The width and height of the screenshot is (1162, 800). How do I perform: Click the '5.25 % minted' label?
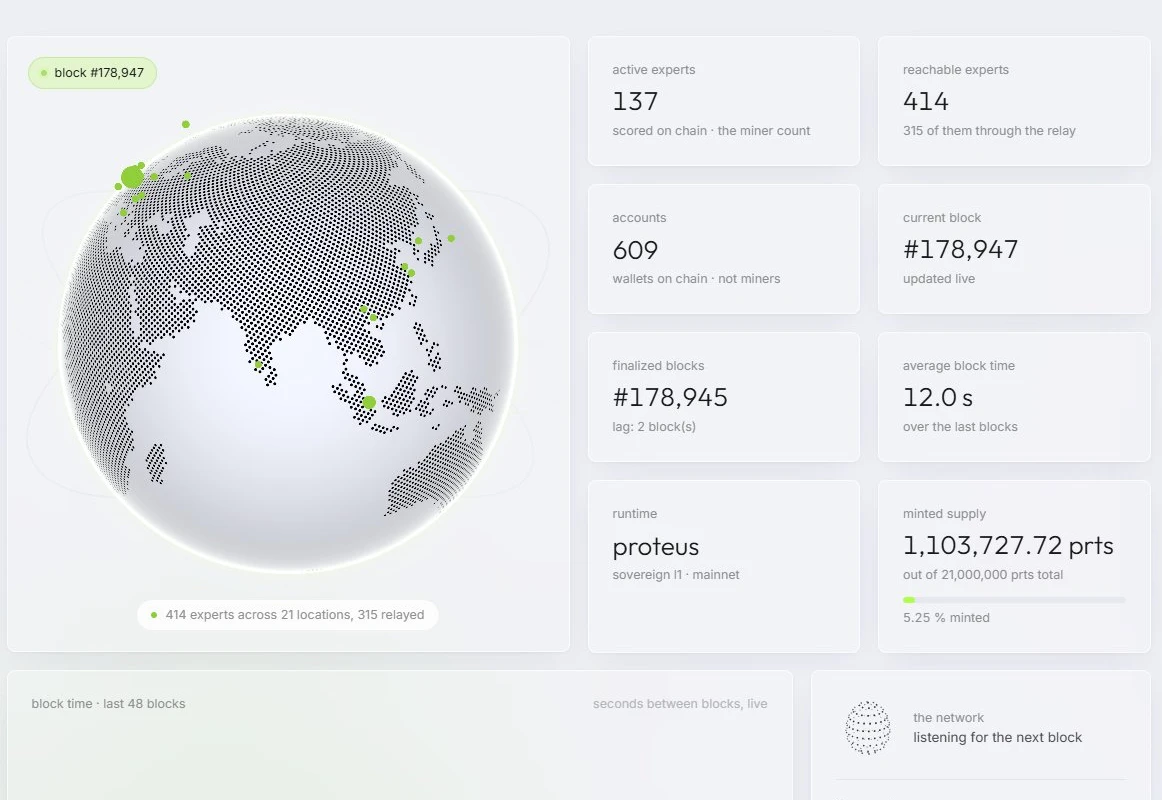946,618
